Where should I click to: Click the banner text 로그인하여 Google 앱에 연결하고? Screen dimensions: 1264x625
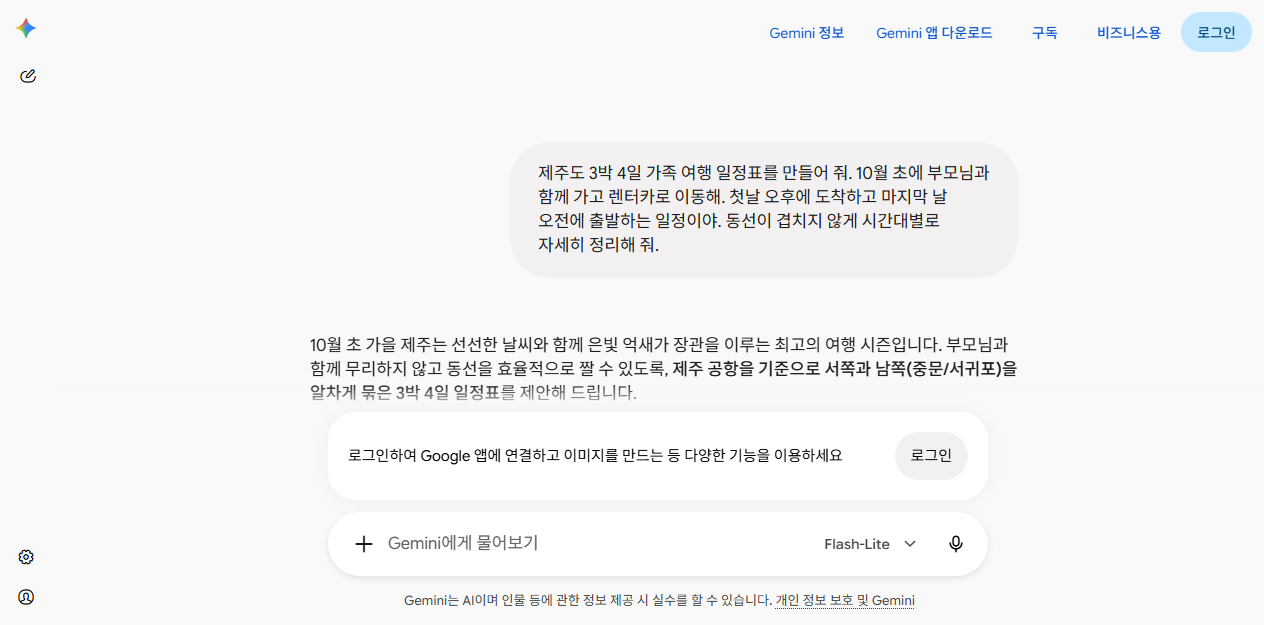pyautogui.click(x=595, y=456)
